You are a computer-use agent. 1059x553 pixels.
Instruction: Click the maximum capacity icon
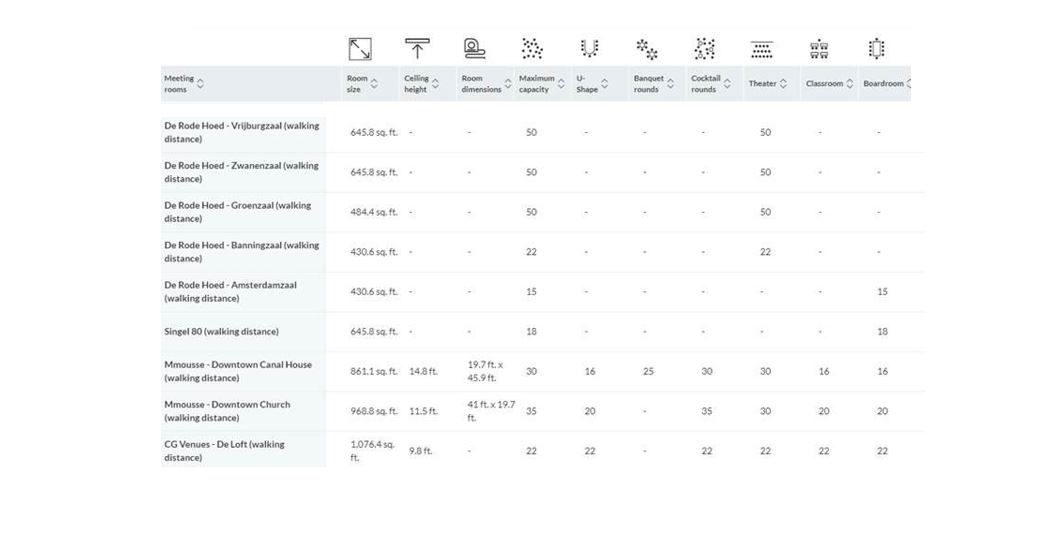(532, 49)
